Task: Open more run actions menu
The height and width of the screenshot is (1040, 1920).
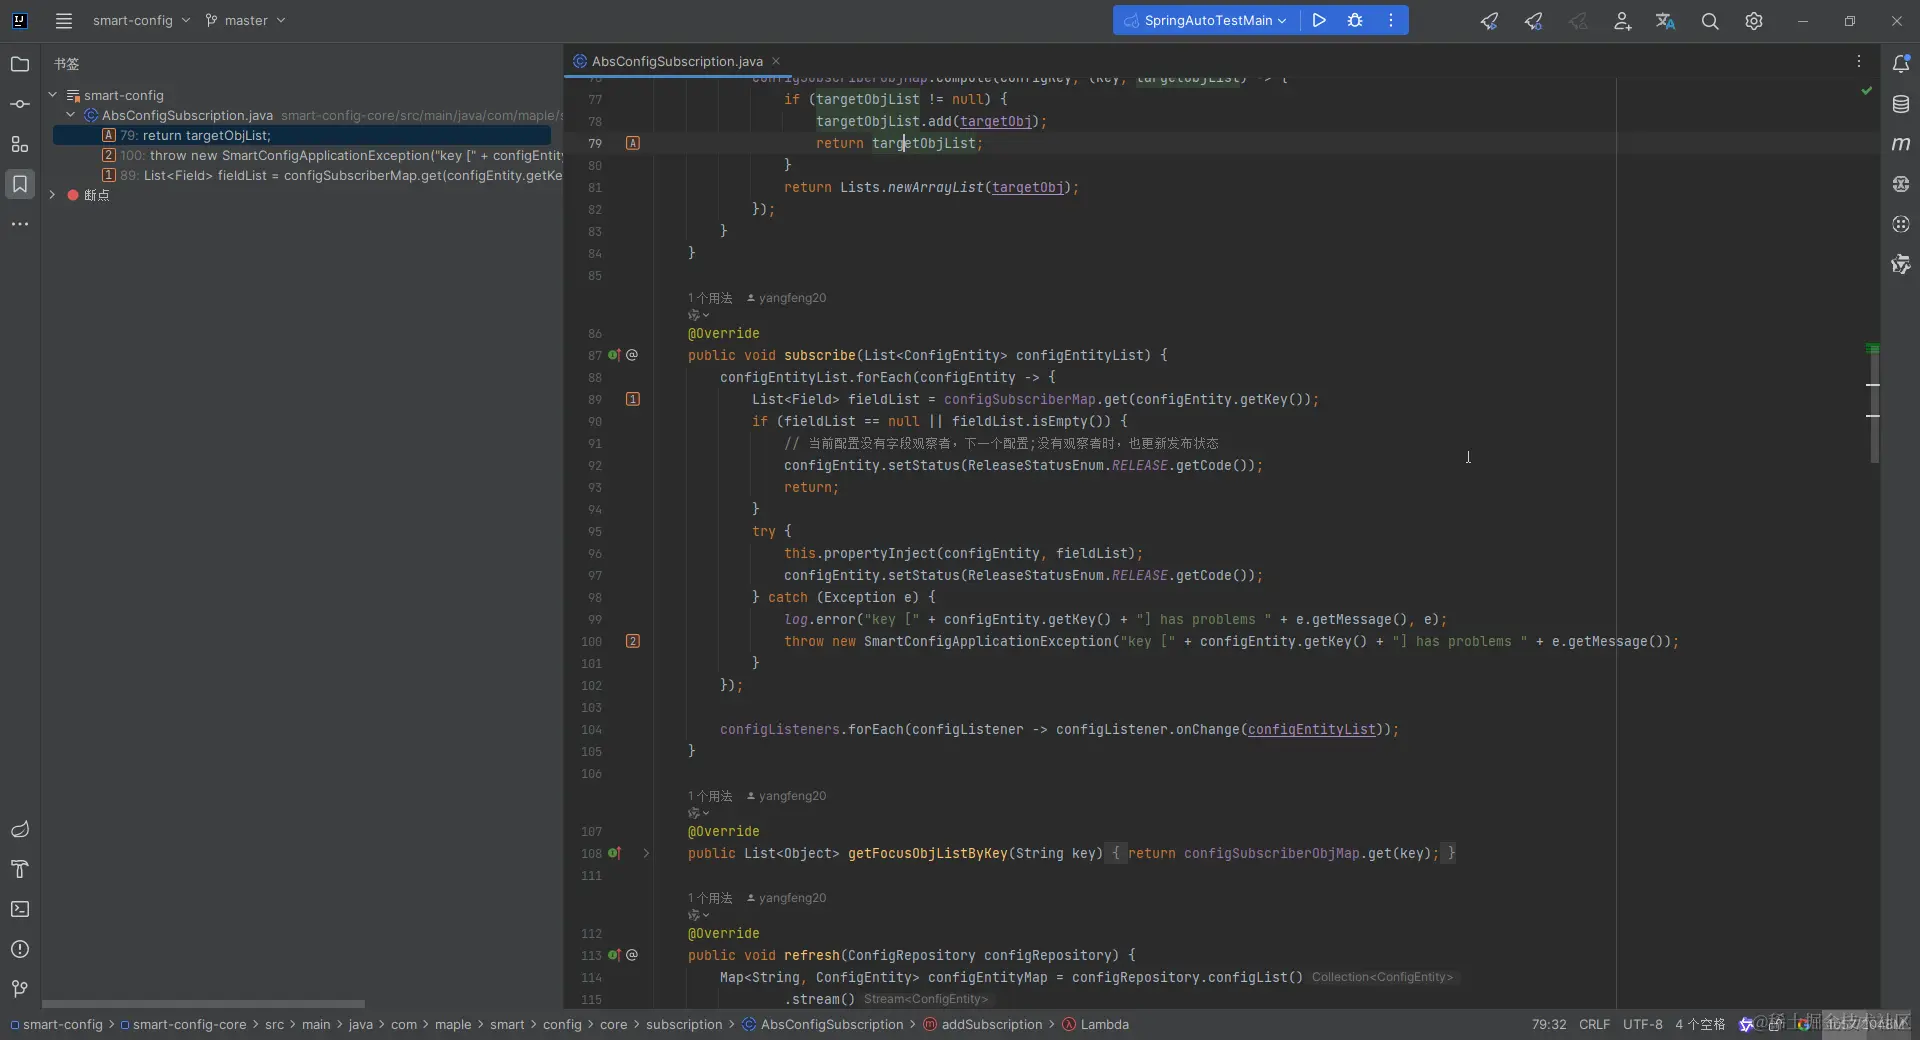Action: 1391,20
